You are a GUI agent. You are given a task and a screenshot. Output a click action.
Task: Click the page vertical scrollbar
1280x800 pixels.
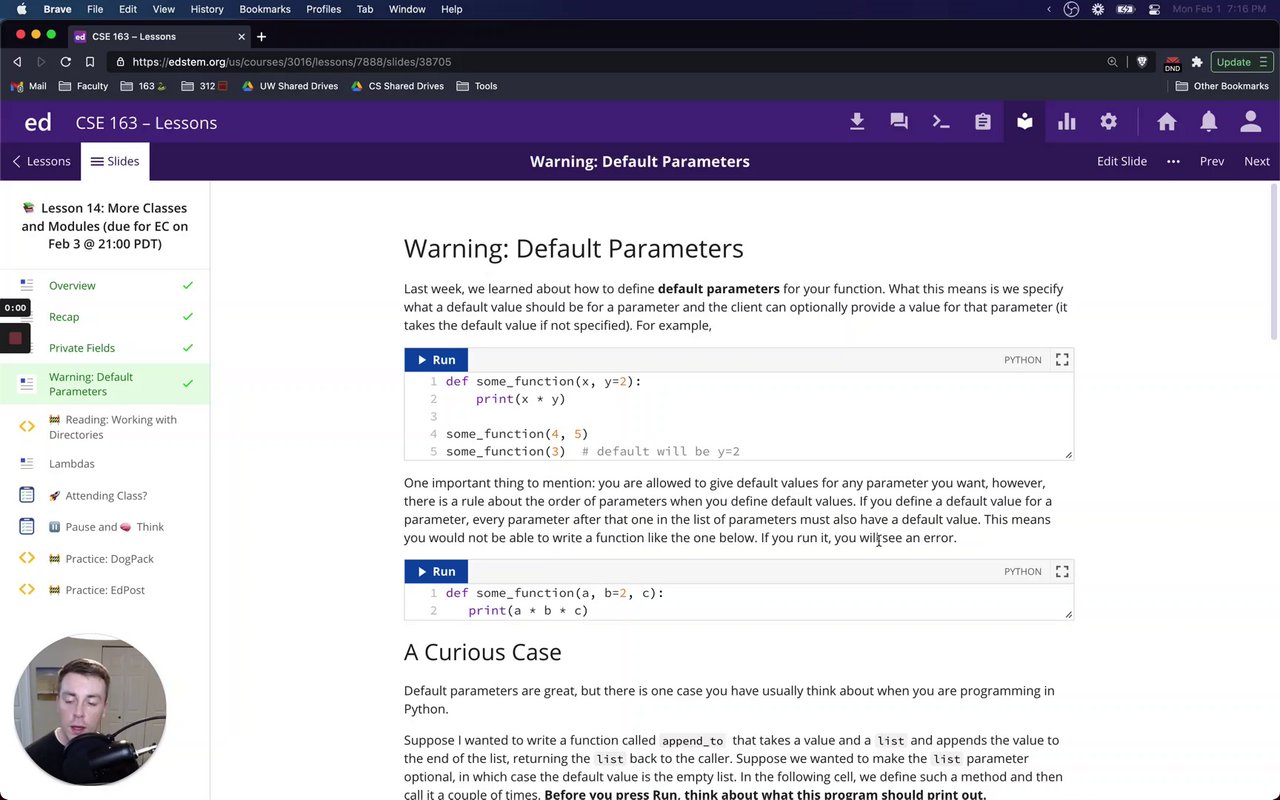pyautogui.click(x=1274, y=262)
